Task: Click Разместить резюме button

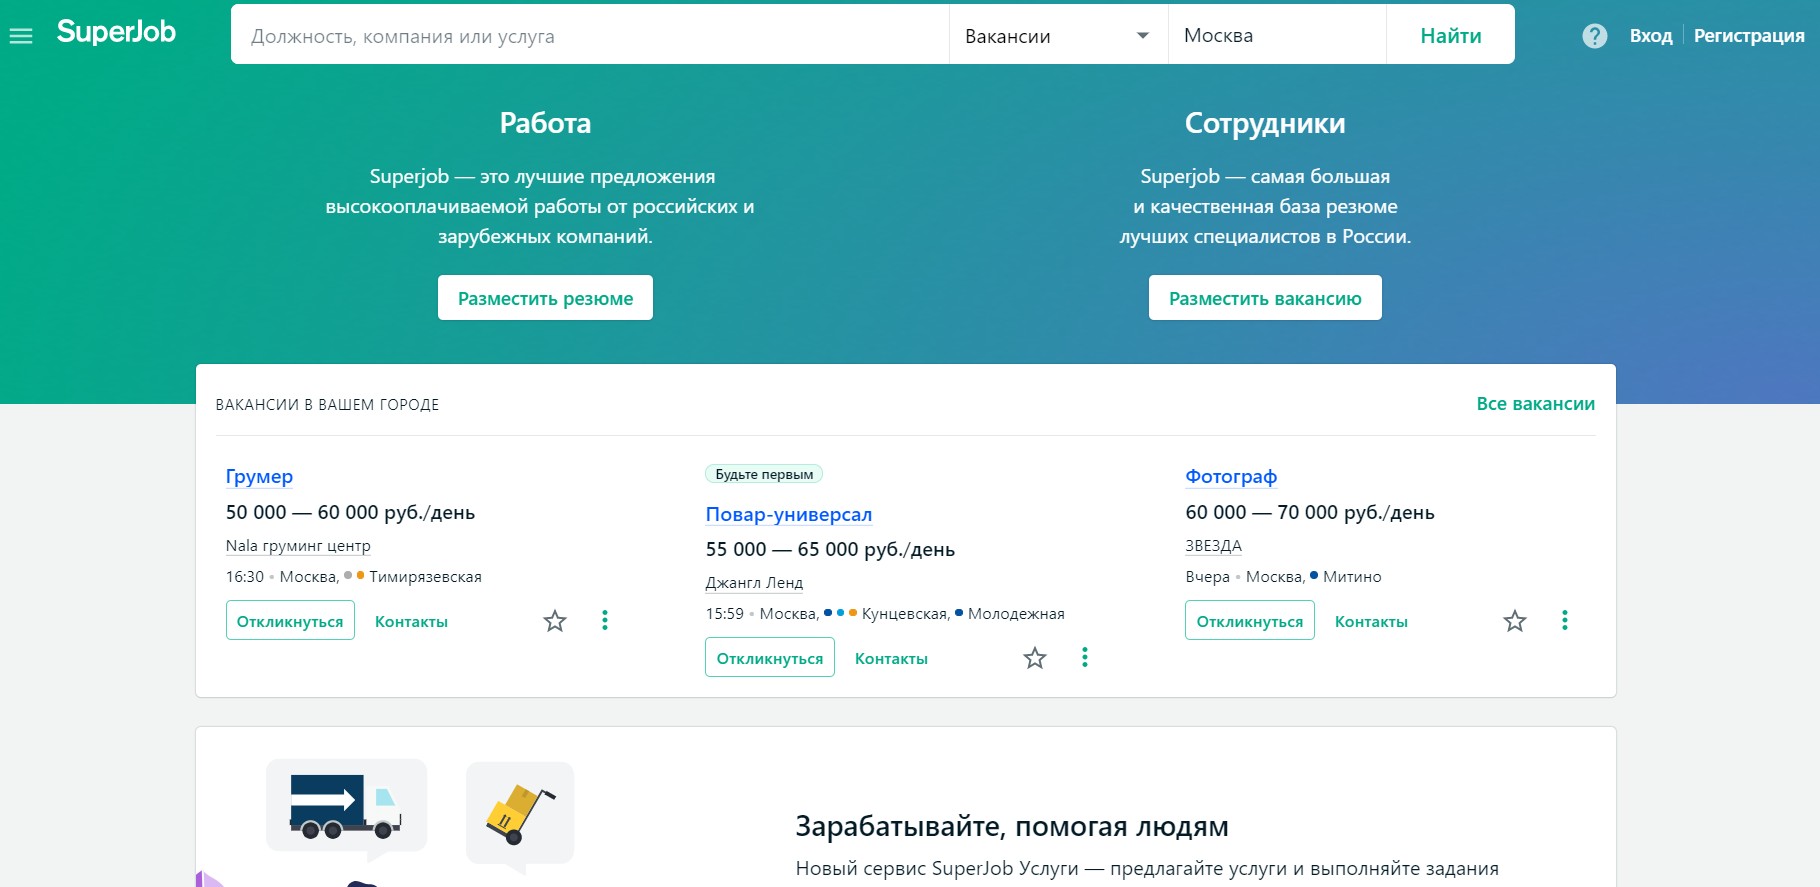Action: click(x=545, y=298)
